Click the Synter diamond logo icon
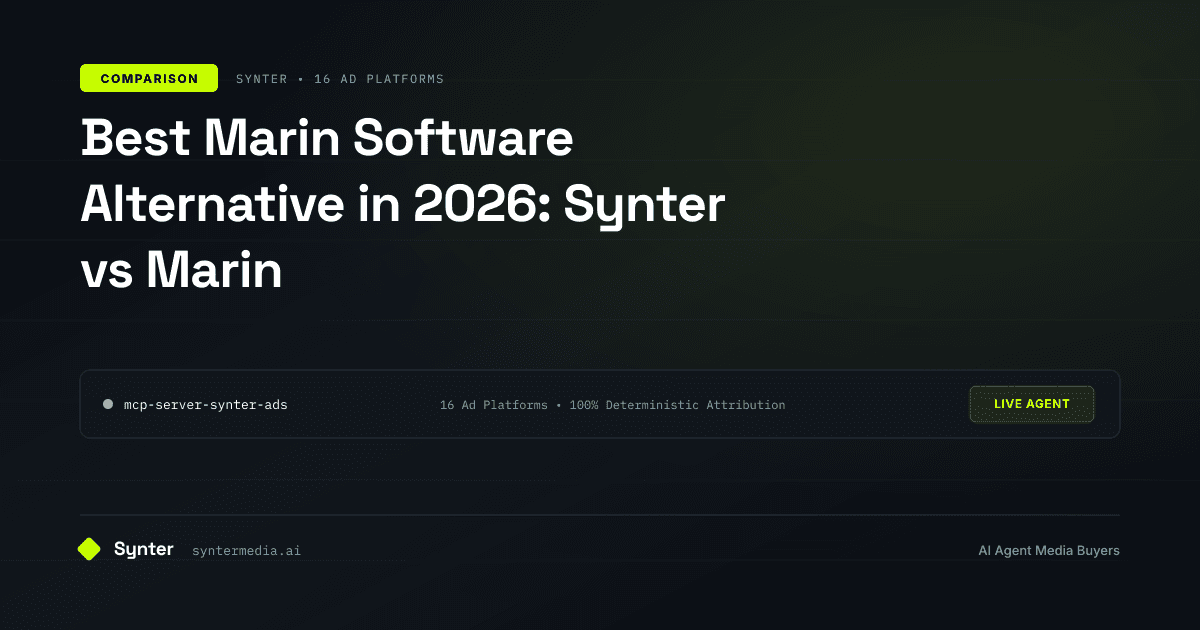The height and width of the screenshot is (630, 1200). pyautogui.click(x=89, y=549)
